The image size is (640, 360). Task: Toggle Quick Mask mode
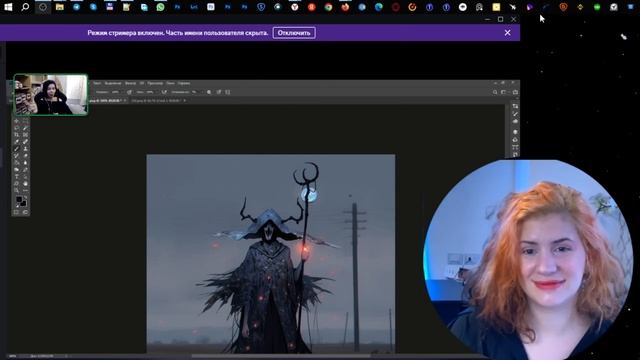(x=16, y=212)
